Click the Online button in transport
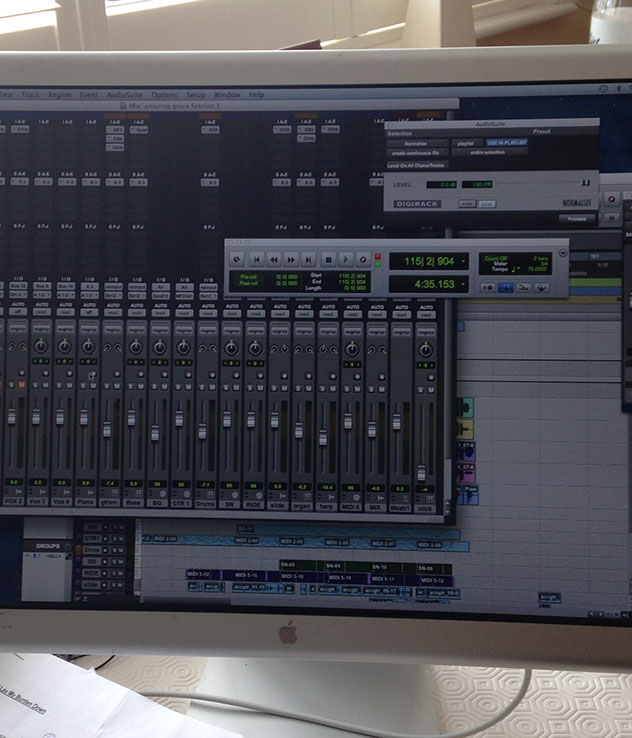This screenshot has height=738, width=632. pos(237,258)
